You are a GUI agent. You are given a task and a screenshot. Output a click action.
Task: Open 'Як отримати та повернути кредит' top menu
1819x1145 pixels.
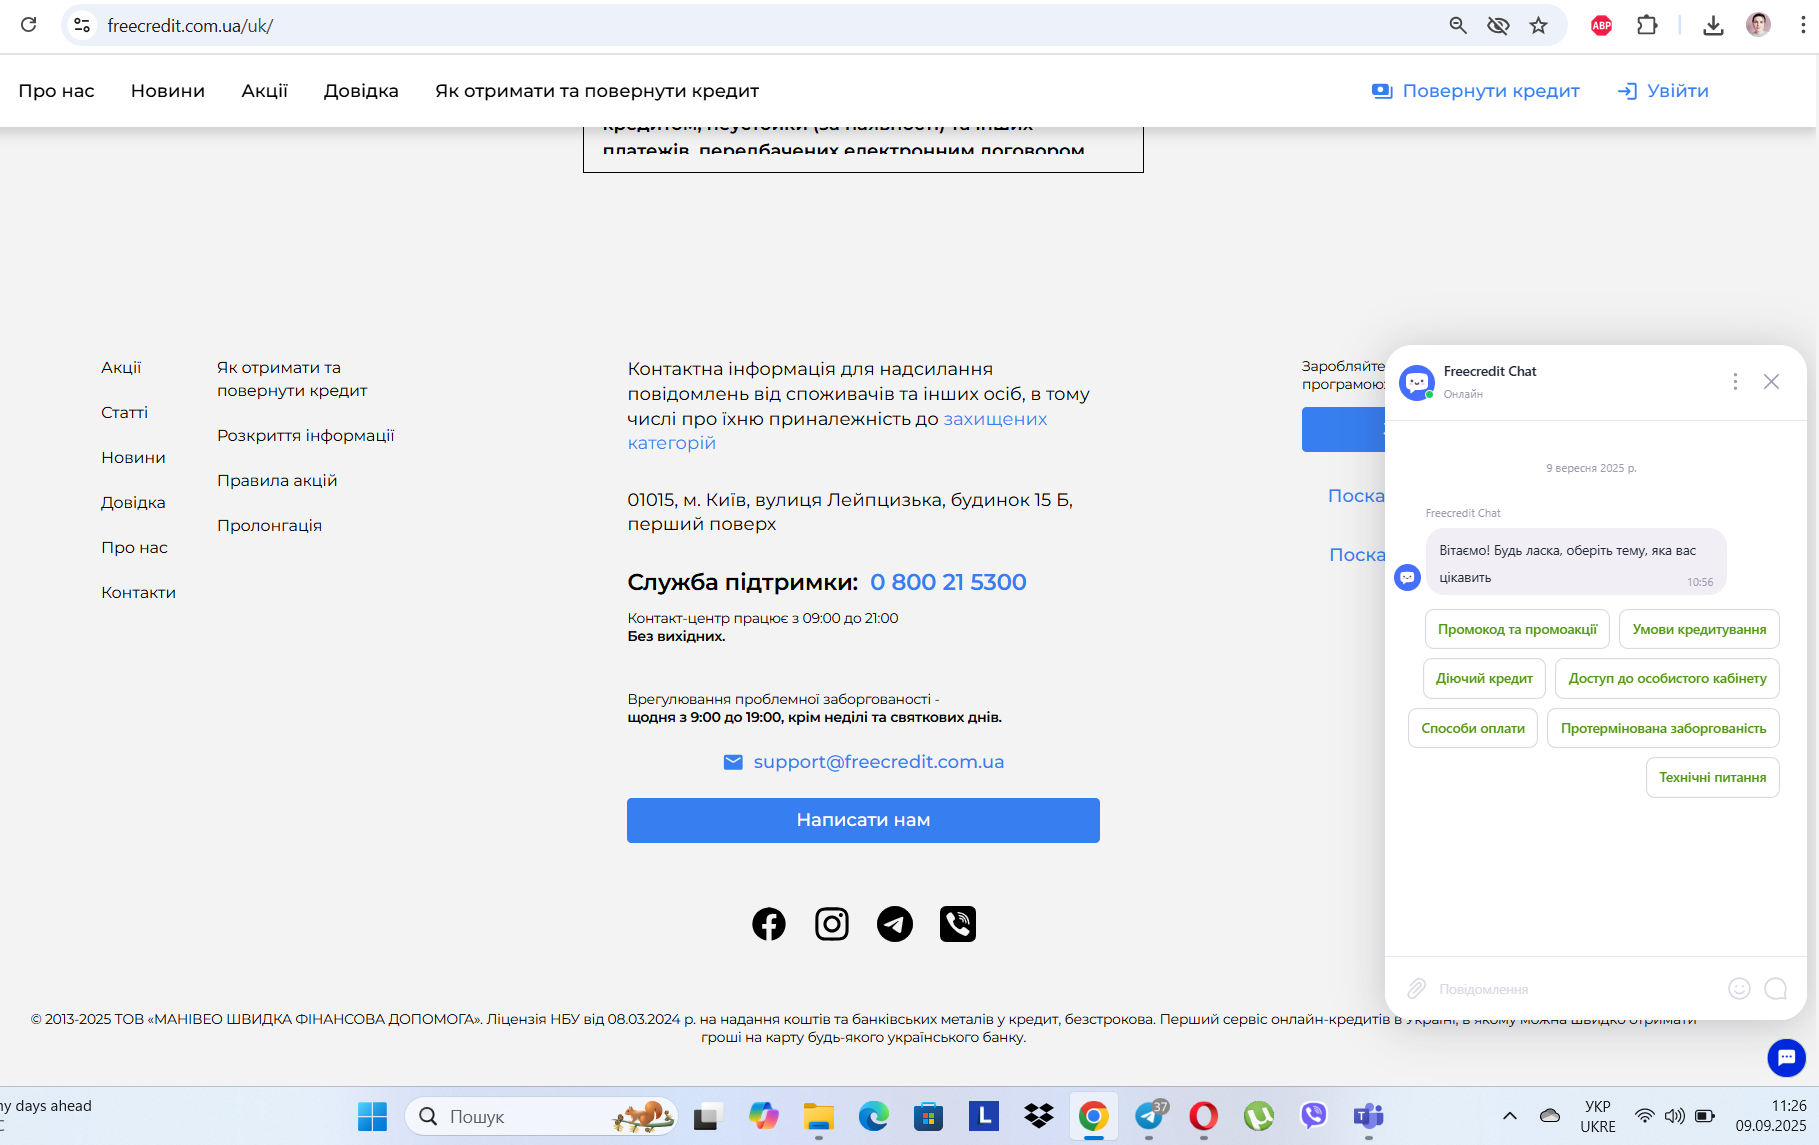coord(597,91)
